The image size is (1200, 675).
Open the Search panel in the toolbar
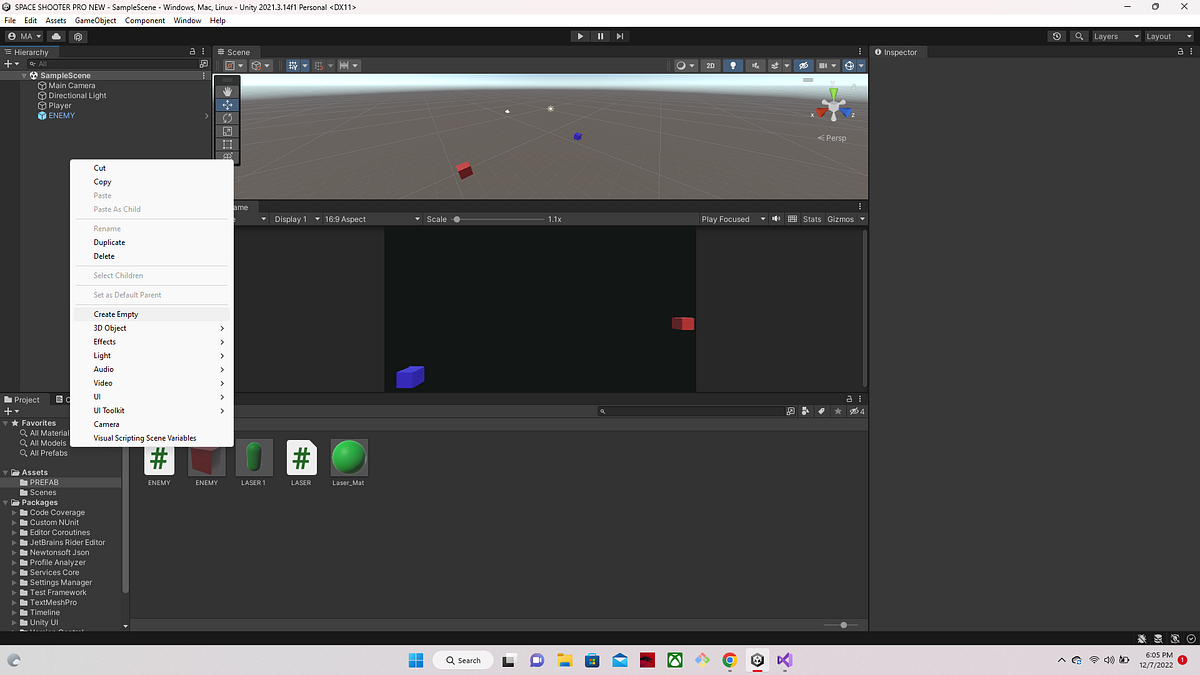click(1080, 36)
